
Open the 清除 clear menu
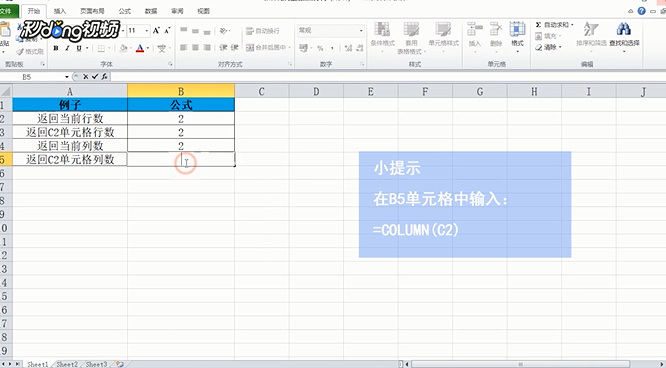pos(548,47)
